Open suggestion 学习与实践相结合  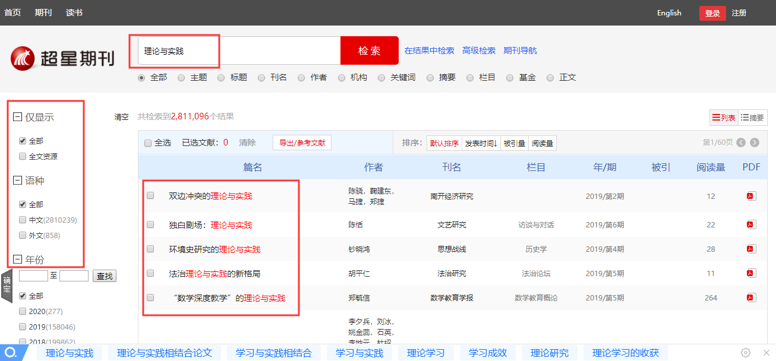[274, 353]
